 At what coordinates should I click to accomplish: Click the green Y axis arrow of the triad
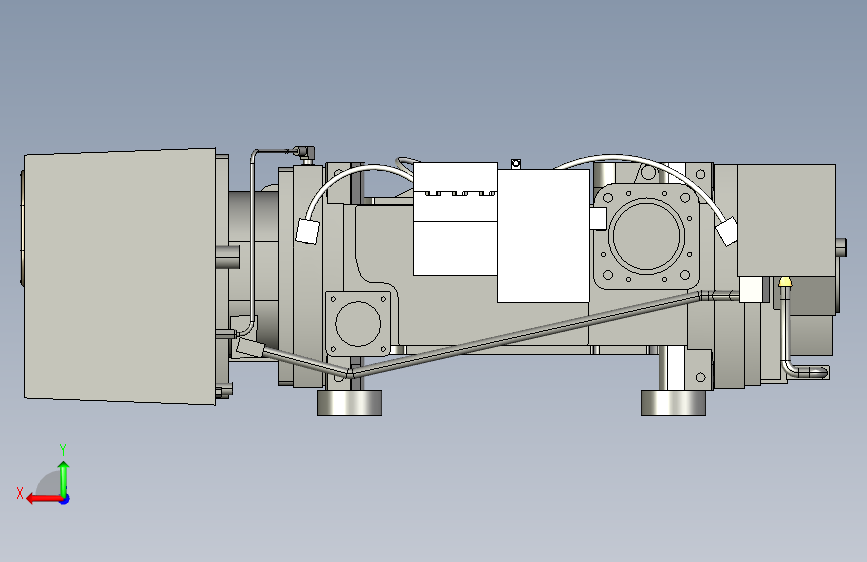click(64, 478)
